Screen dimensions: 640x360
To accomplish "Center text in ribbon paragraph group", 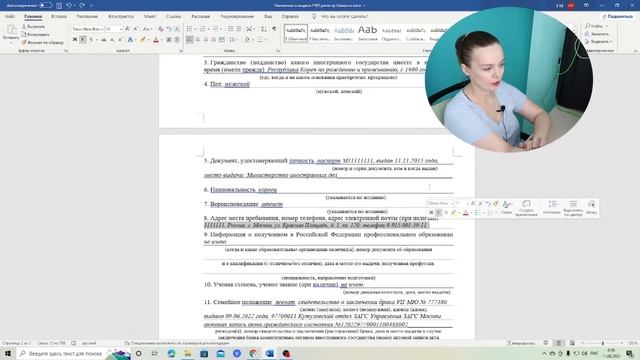I will pos(198,40).
